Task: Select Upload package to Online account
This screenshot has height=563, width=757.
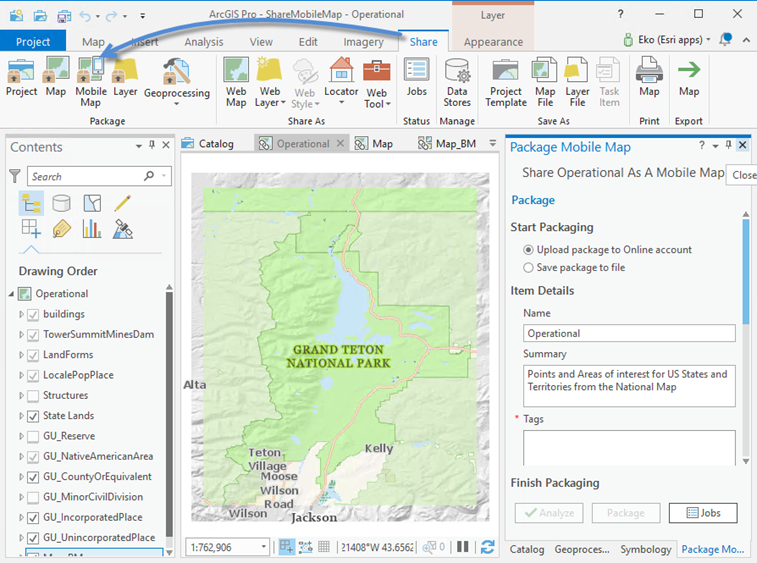Action: click(528, 250)
